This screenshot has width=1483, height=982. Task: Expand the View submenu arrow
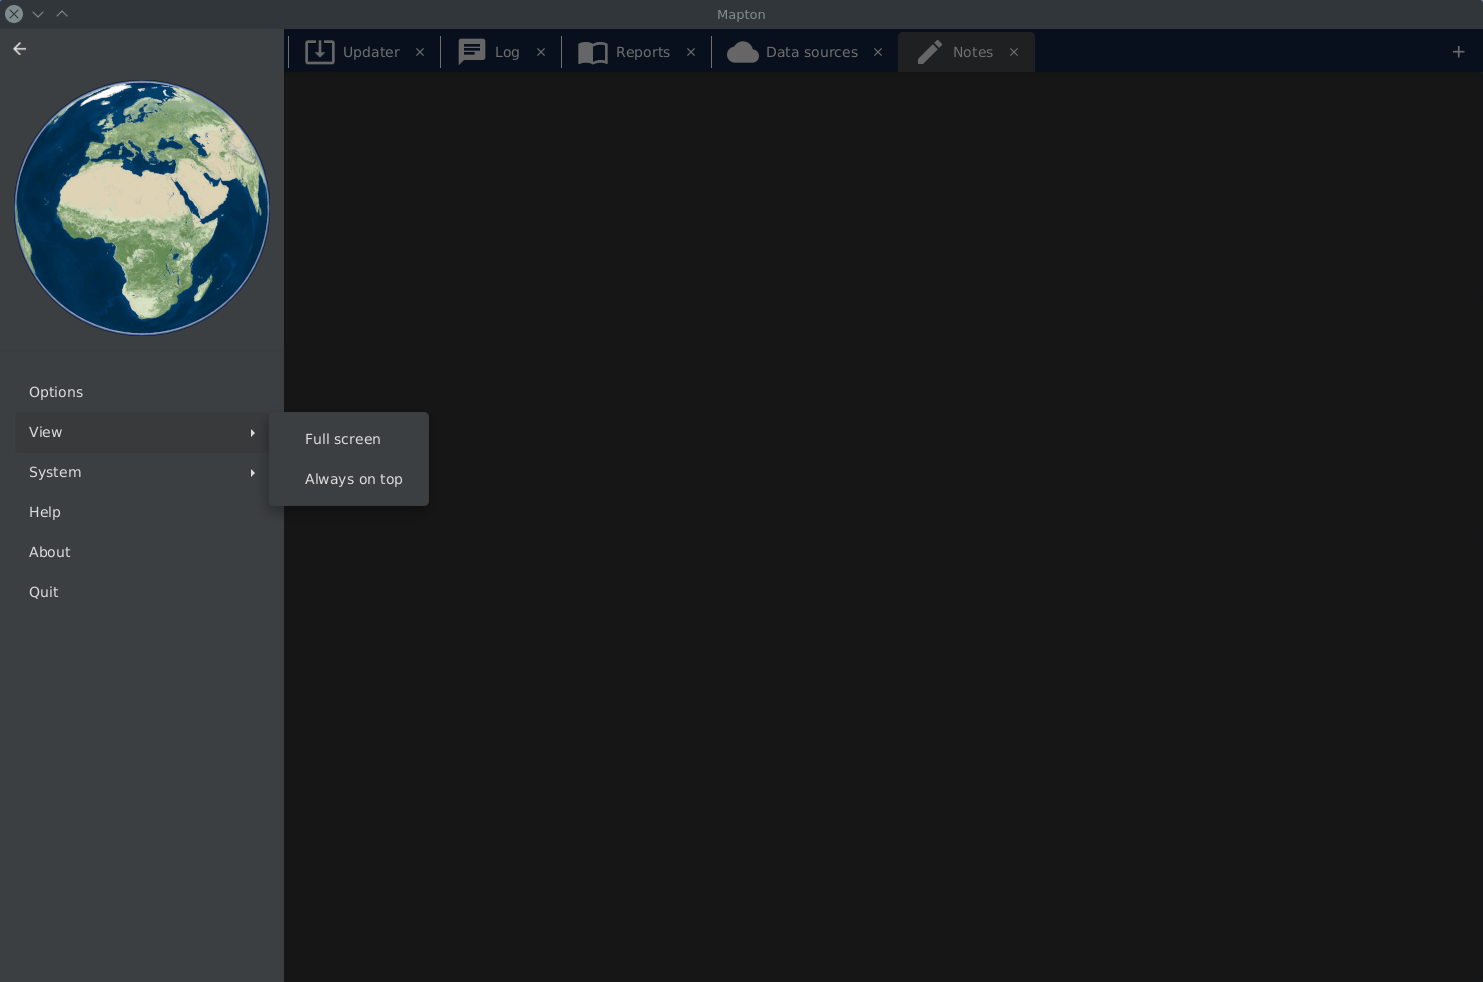tap(253, 432)
